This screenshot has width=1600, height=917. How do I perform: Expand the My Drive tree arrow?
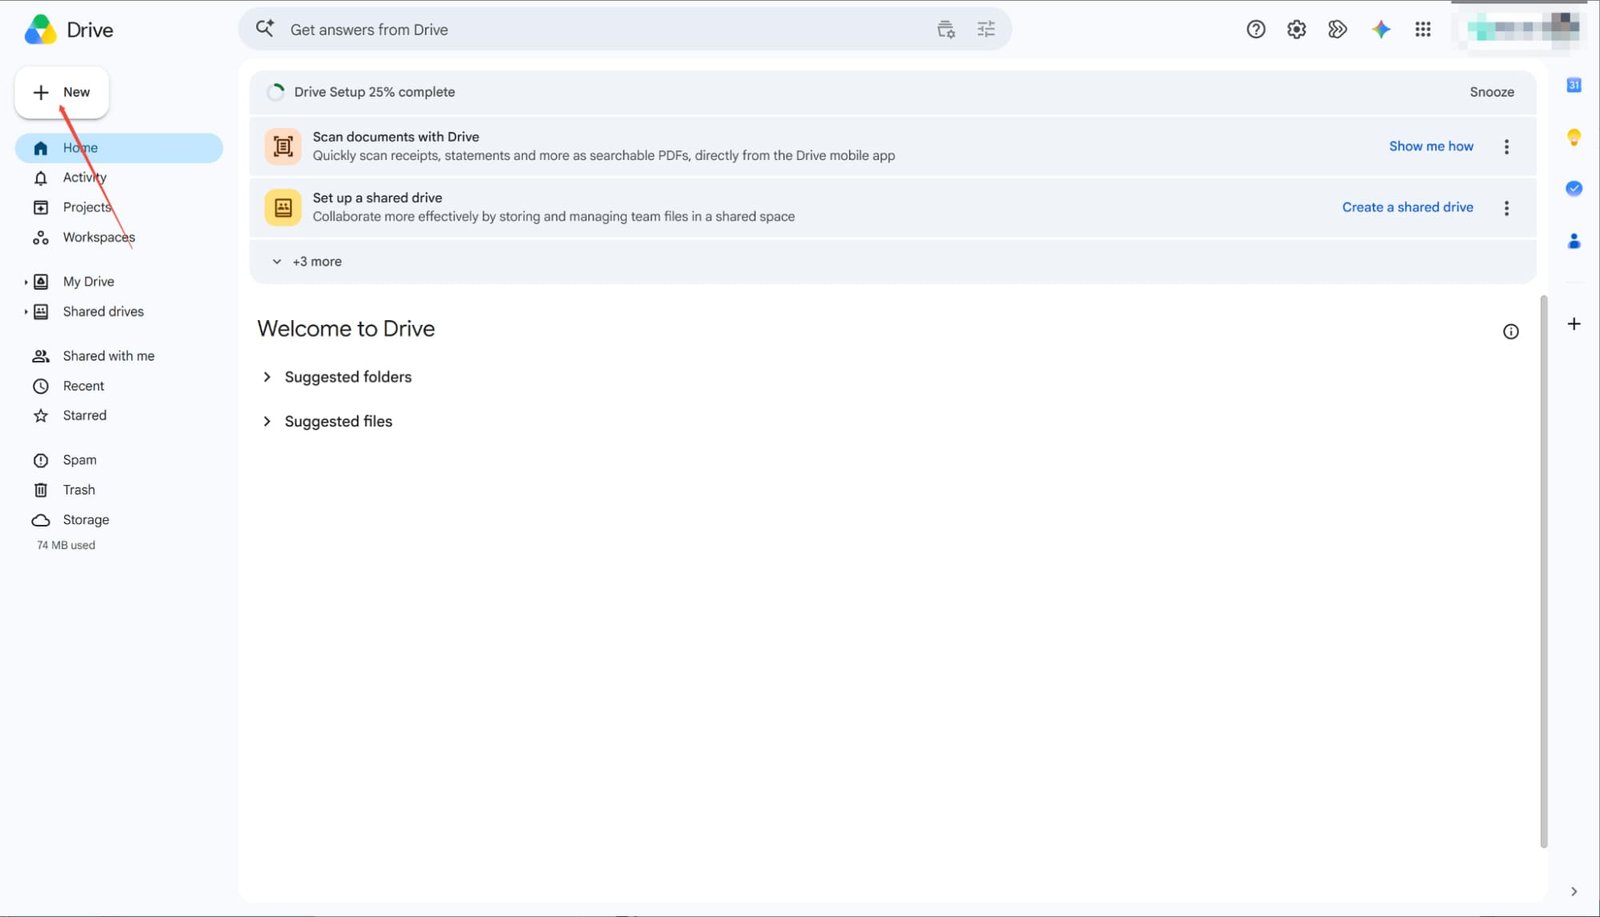pyautogui.click(x=26, y=282)
